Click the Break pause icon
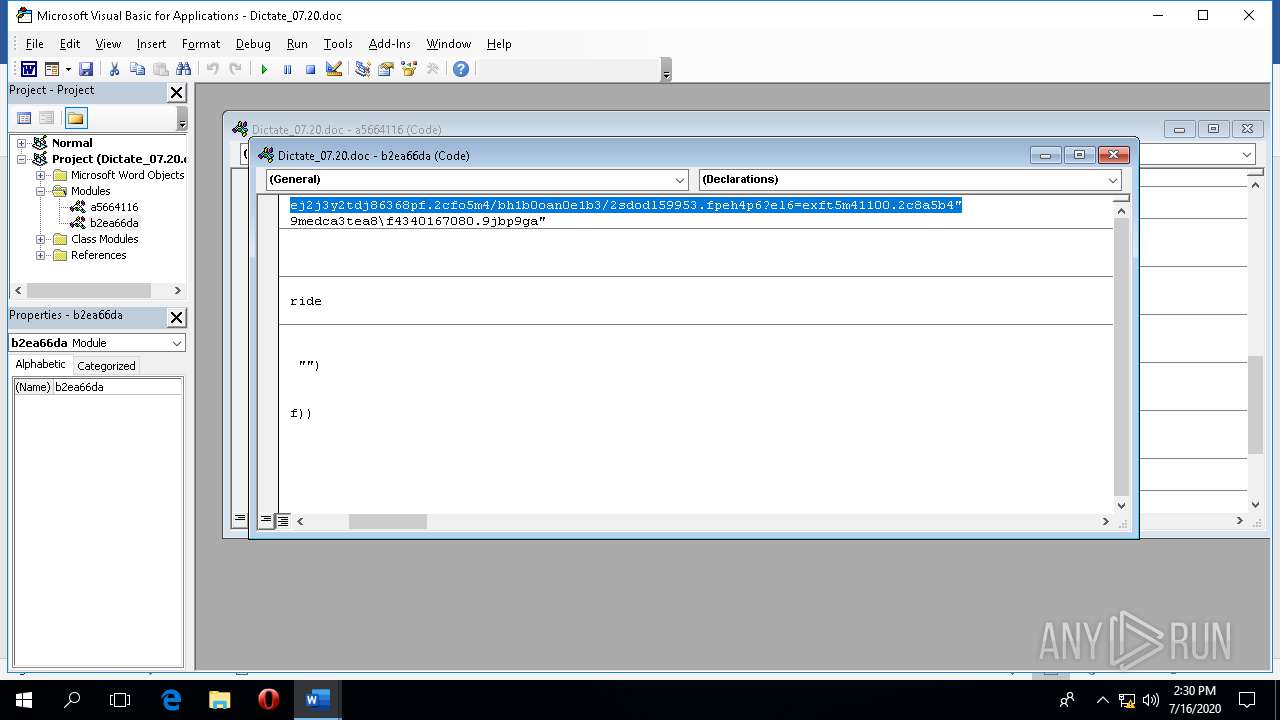Image resolution: width=1280 pixels, height=720 pixels. [x=287, y=69]
